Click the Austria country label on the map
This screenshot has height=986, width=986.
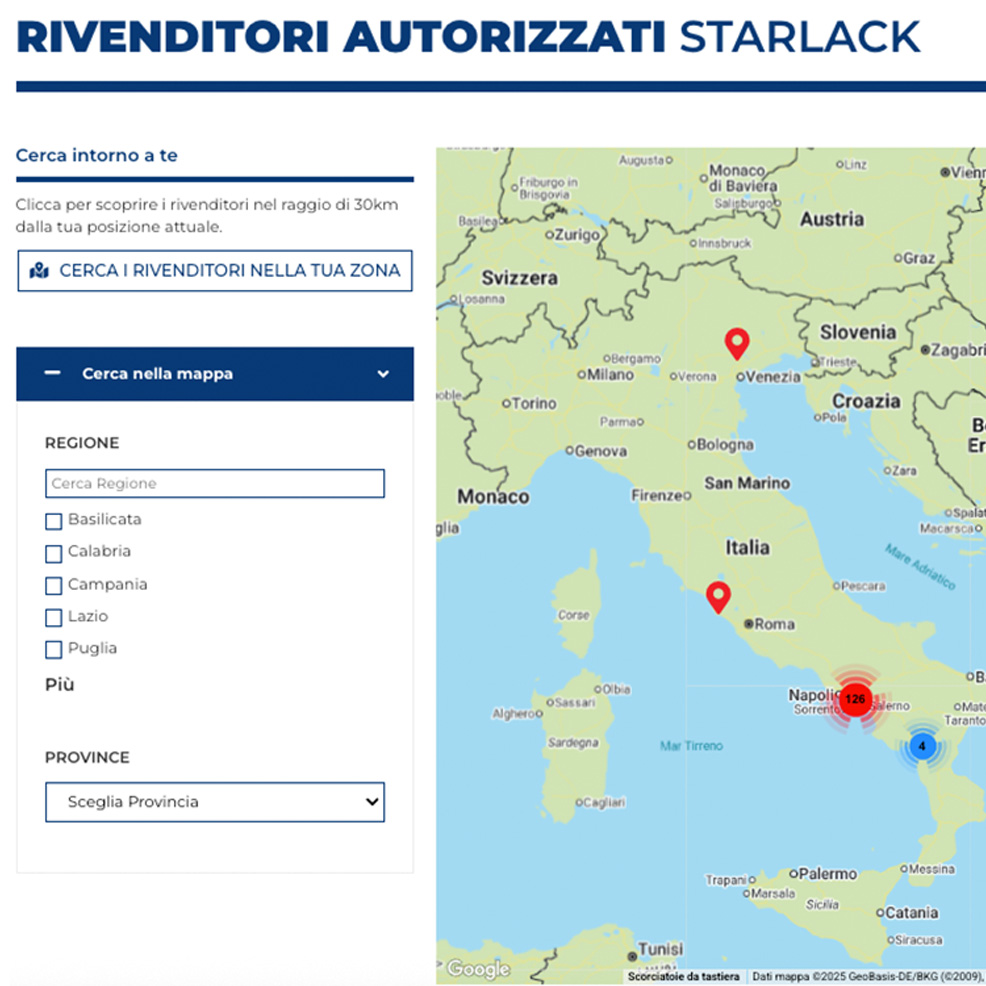tap(832, 219)
